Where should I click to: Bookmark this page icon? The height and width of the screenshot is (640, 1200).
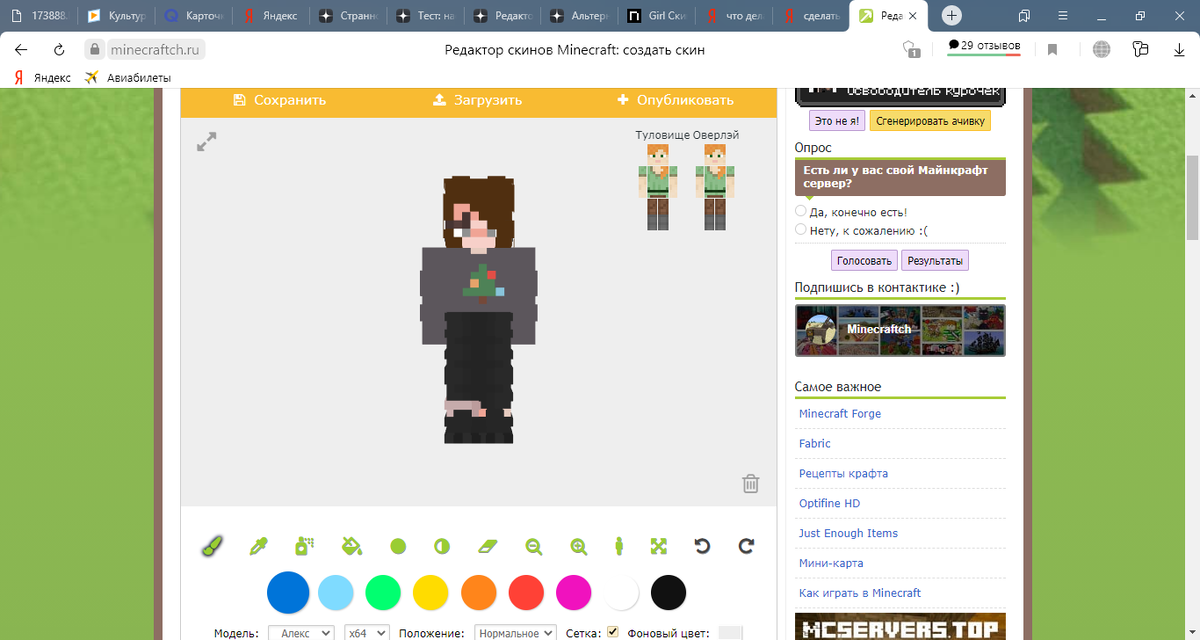coord(1053,49)
